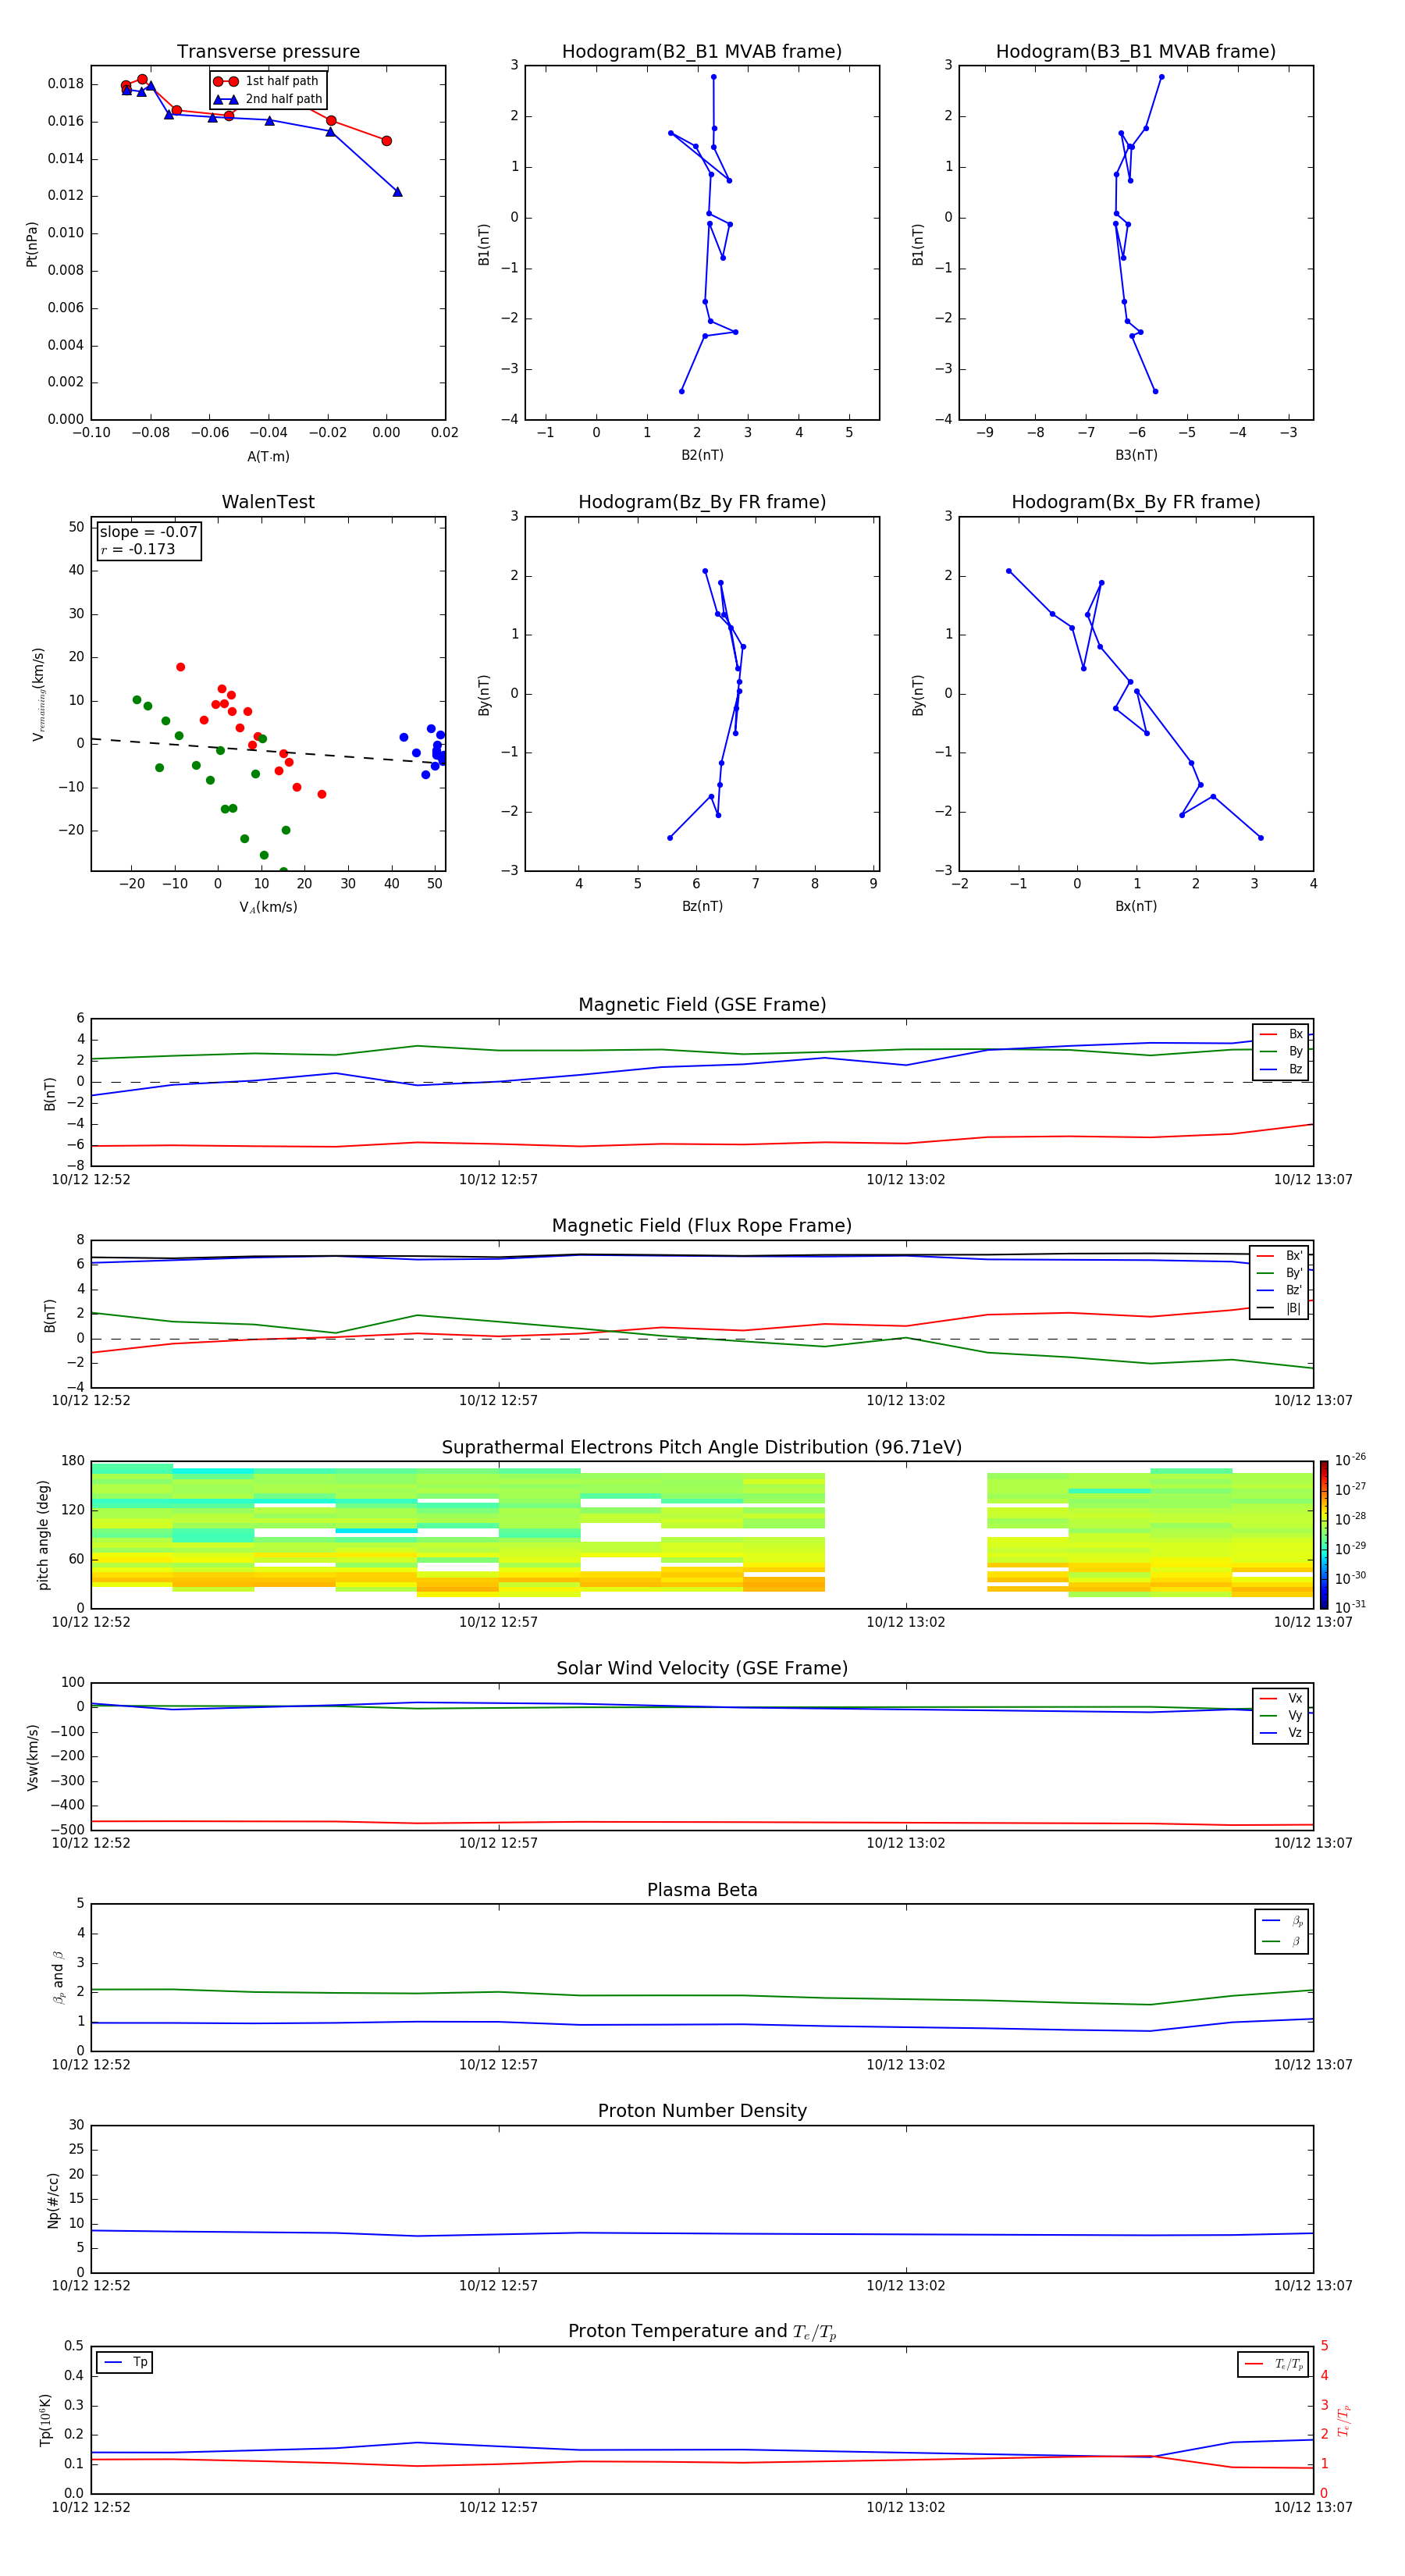This screenshot has width=1405, height=2576.
Task: Click the '1st half path' legend entry
Action: point(266,81)
